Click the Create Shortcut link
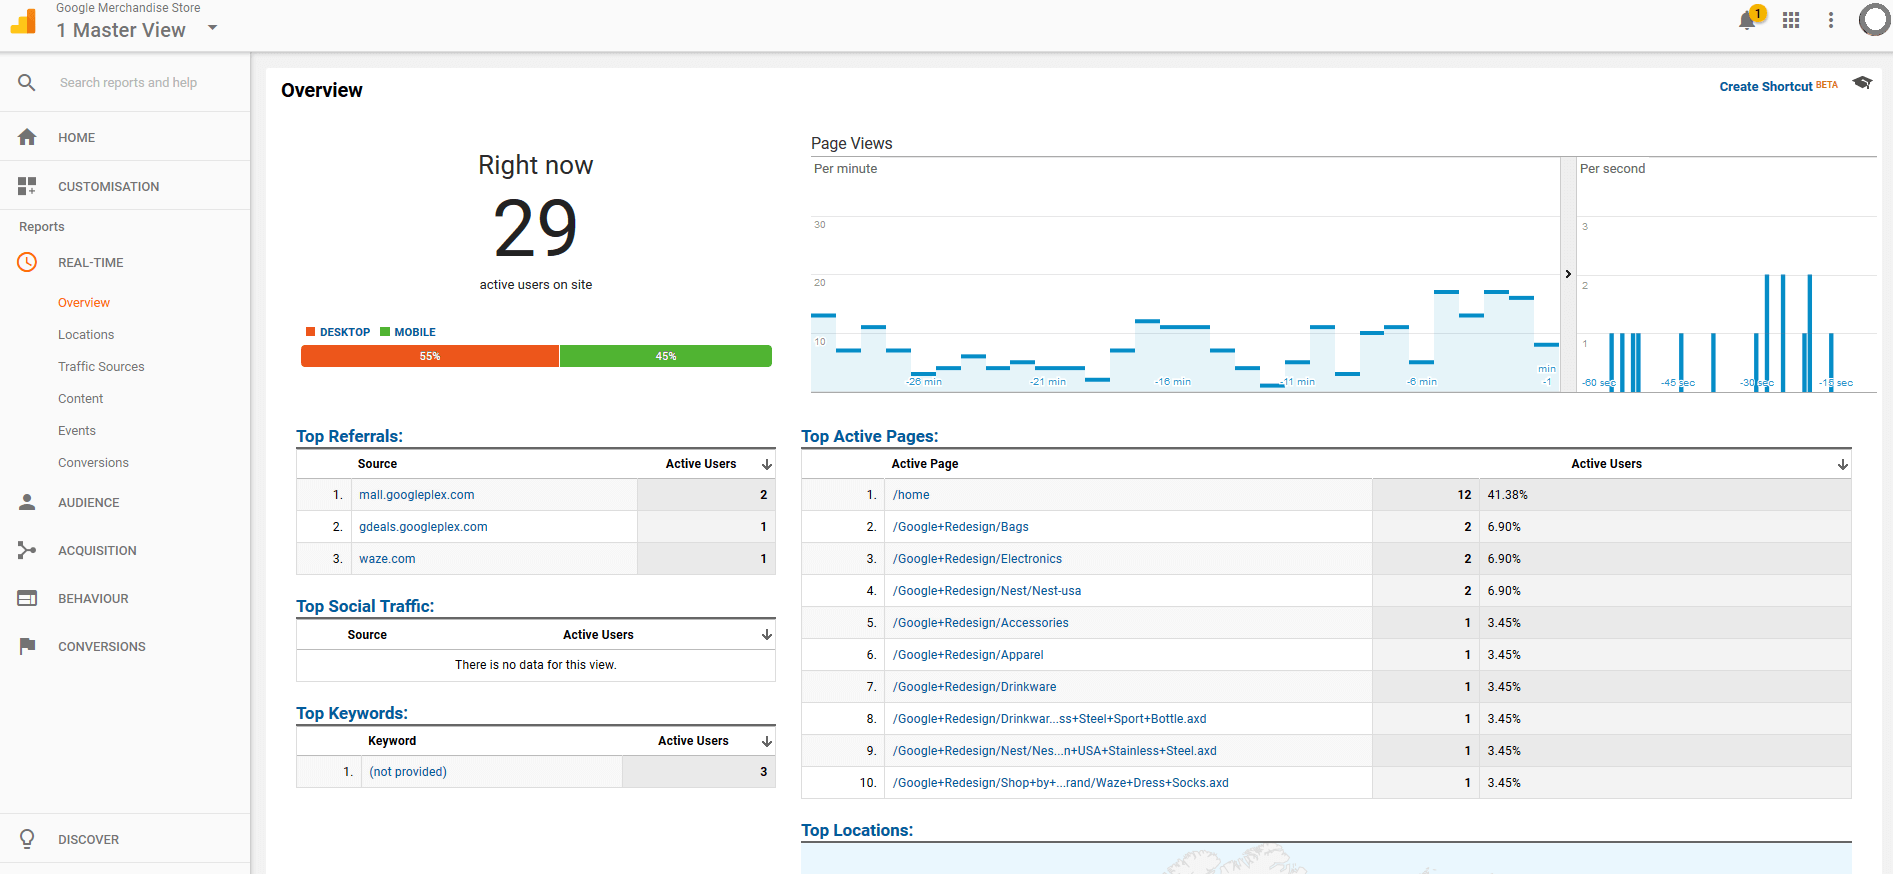This screenshot has width=1893, height=874. tap(1766, 86)
